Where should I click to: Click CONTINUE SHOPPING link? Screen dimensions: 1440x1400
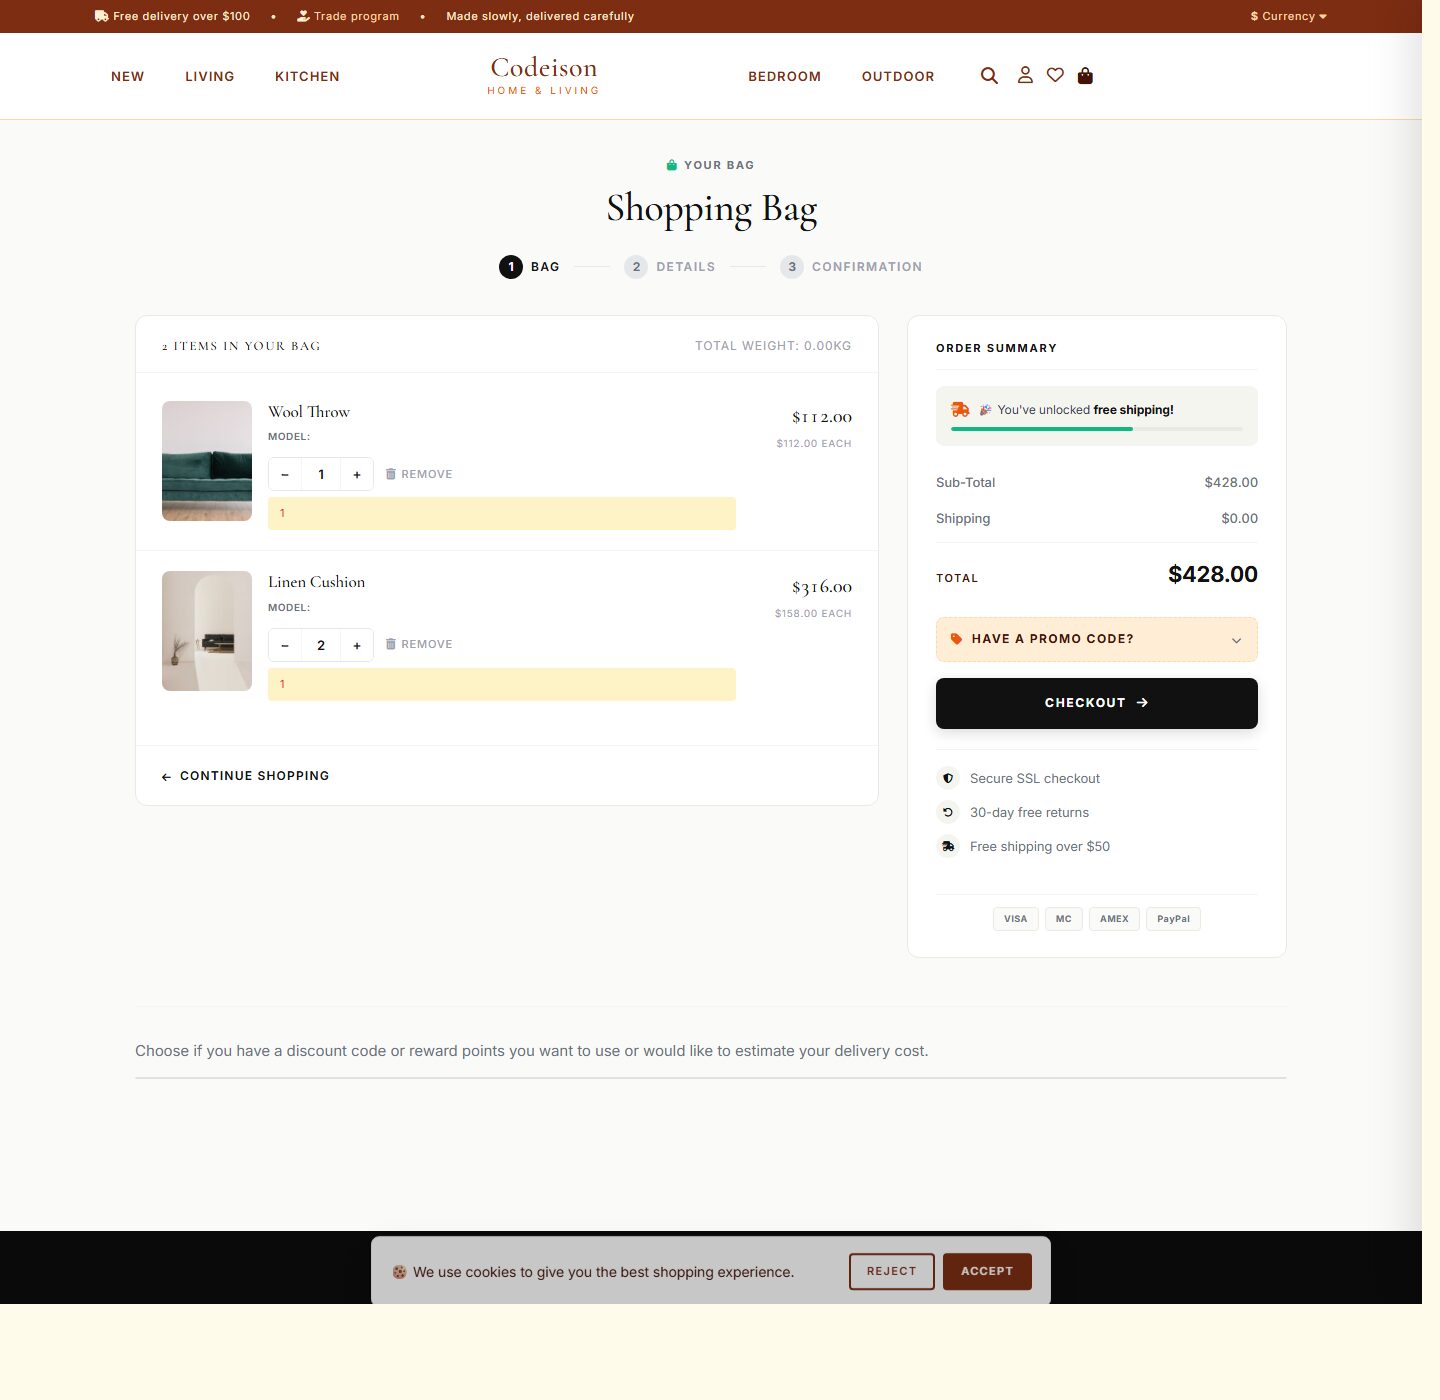[x=245, y=776]
